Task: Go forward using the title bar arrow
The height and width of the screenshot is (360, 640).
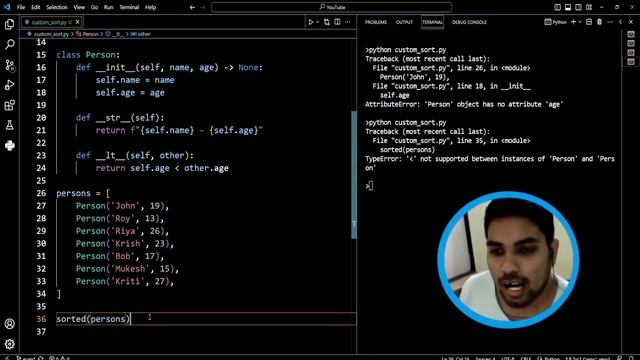Action: [x=203, y=7]
